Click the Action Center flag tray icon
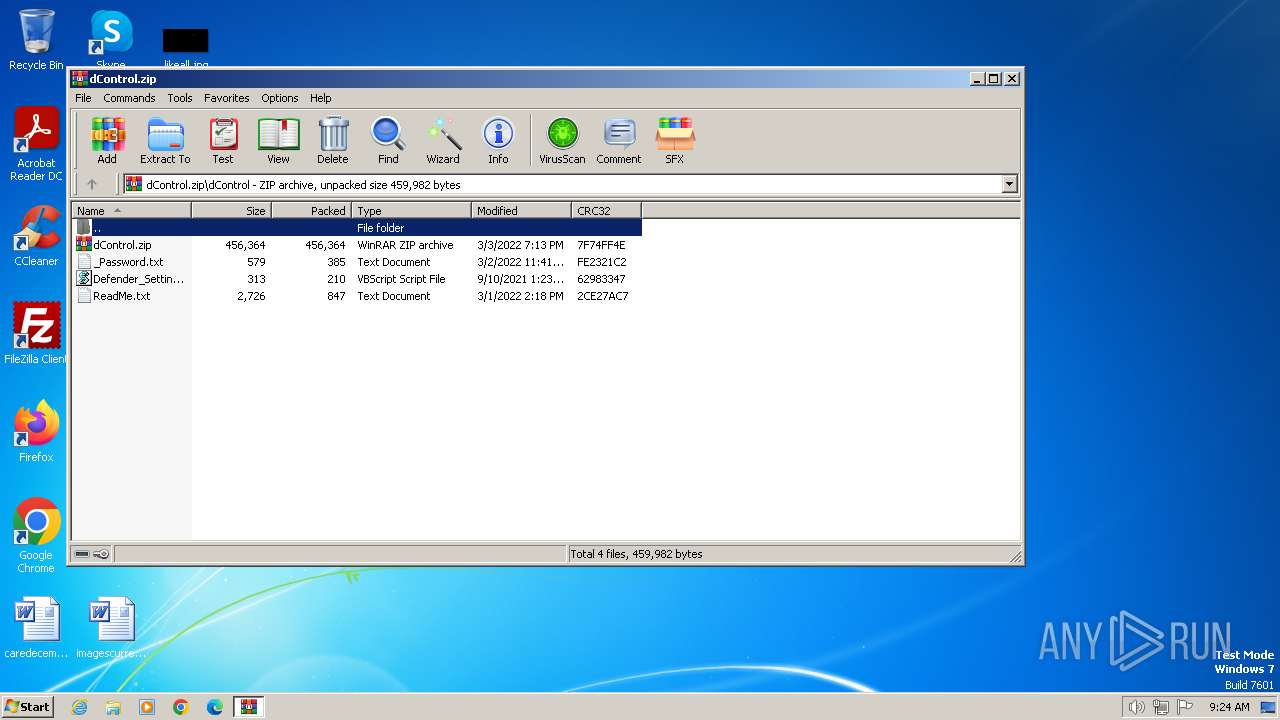Screen dimensions: 1280x720 click(x=1185, y=707)
